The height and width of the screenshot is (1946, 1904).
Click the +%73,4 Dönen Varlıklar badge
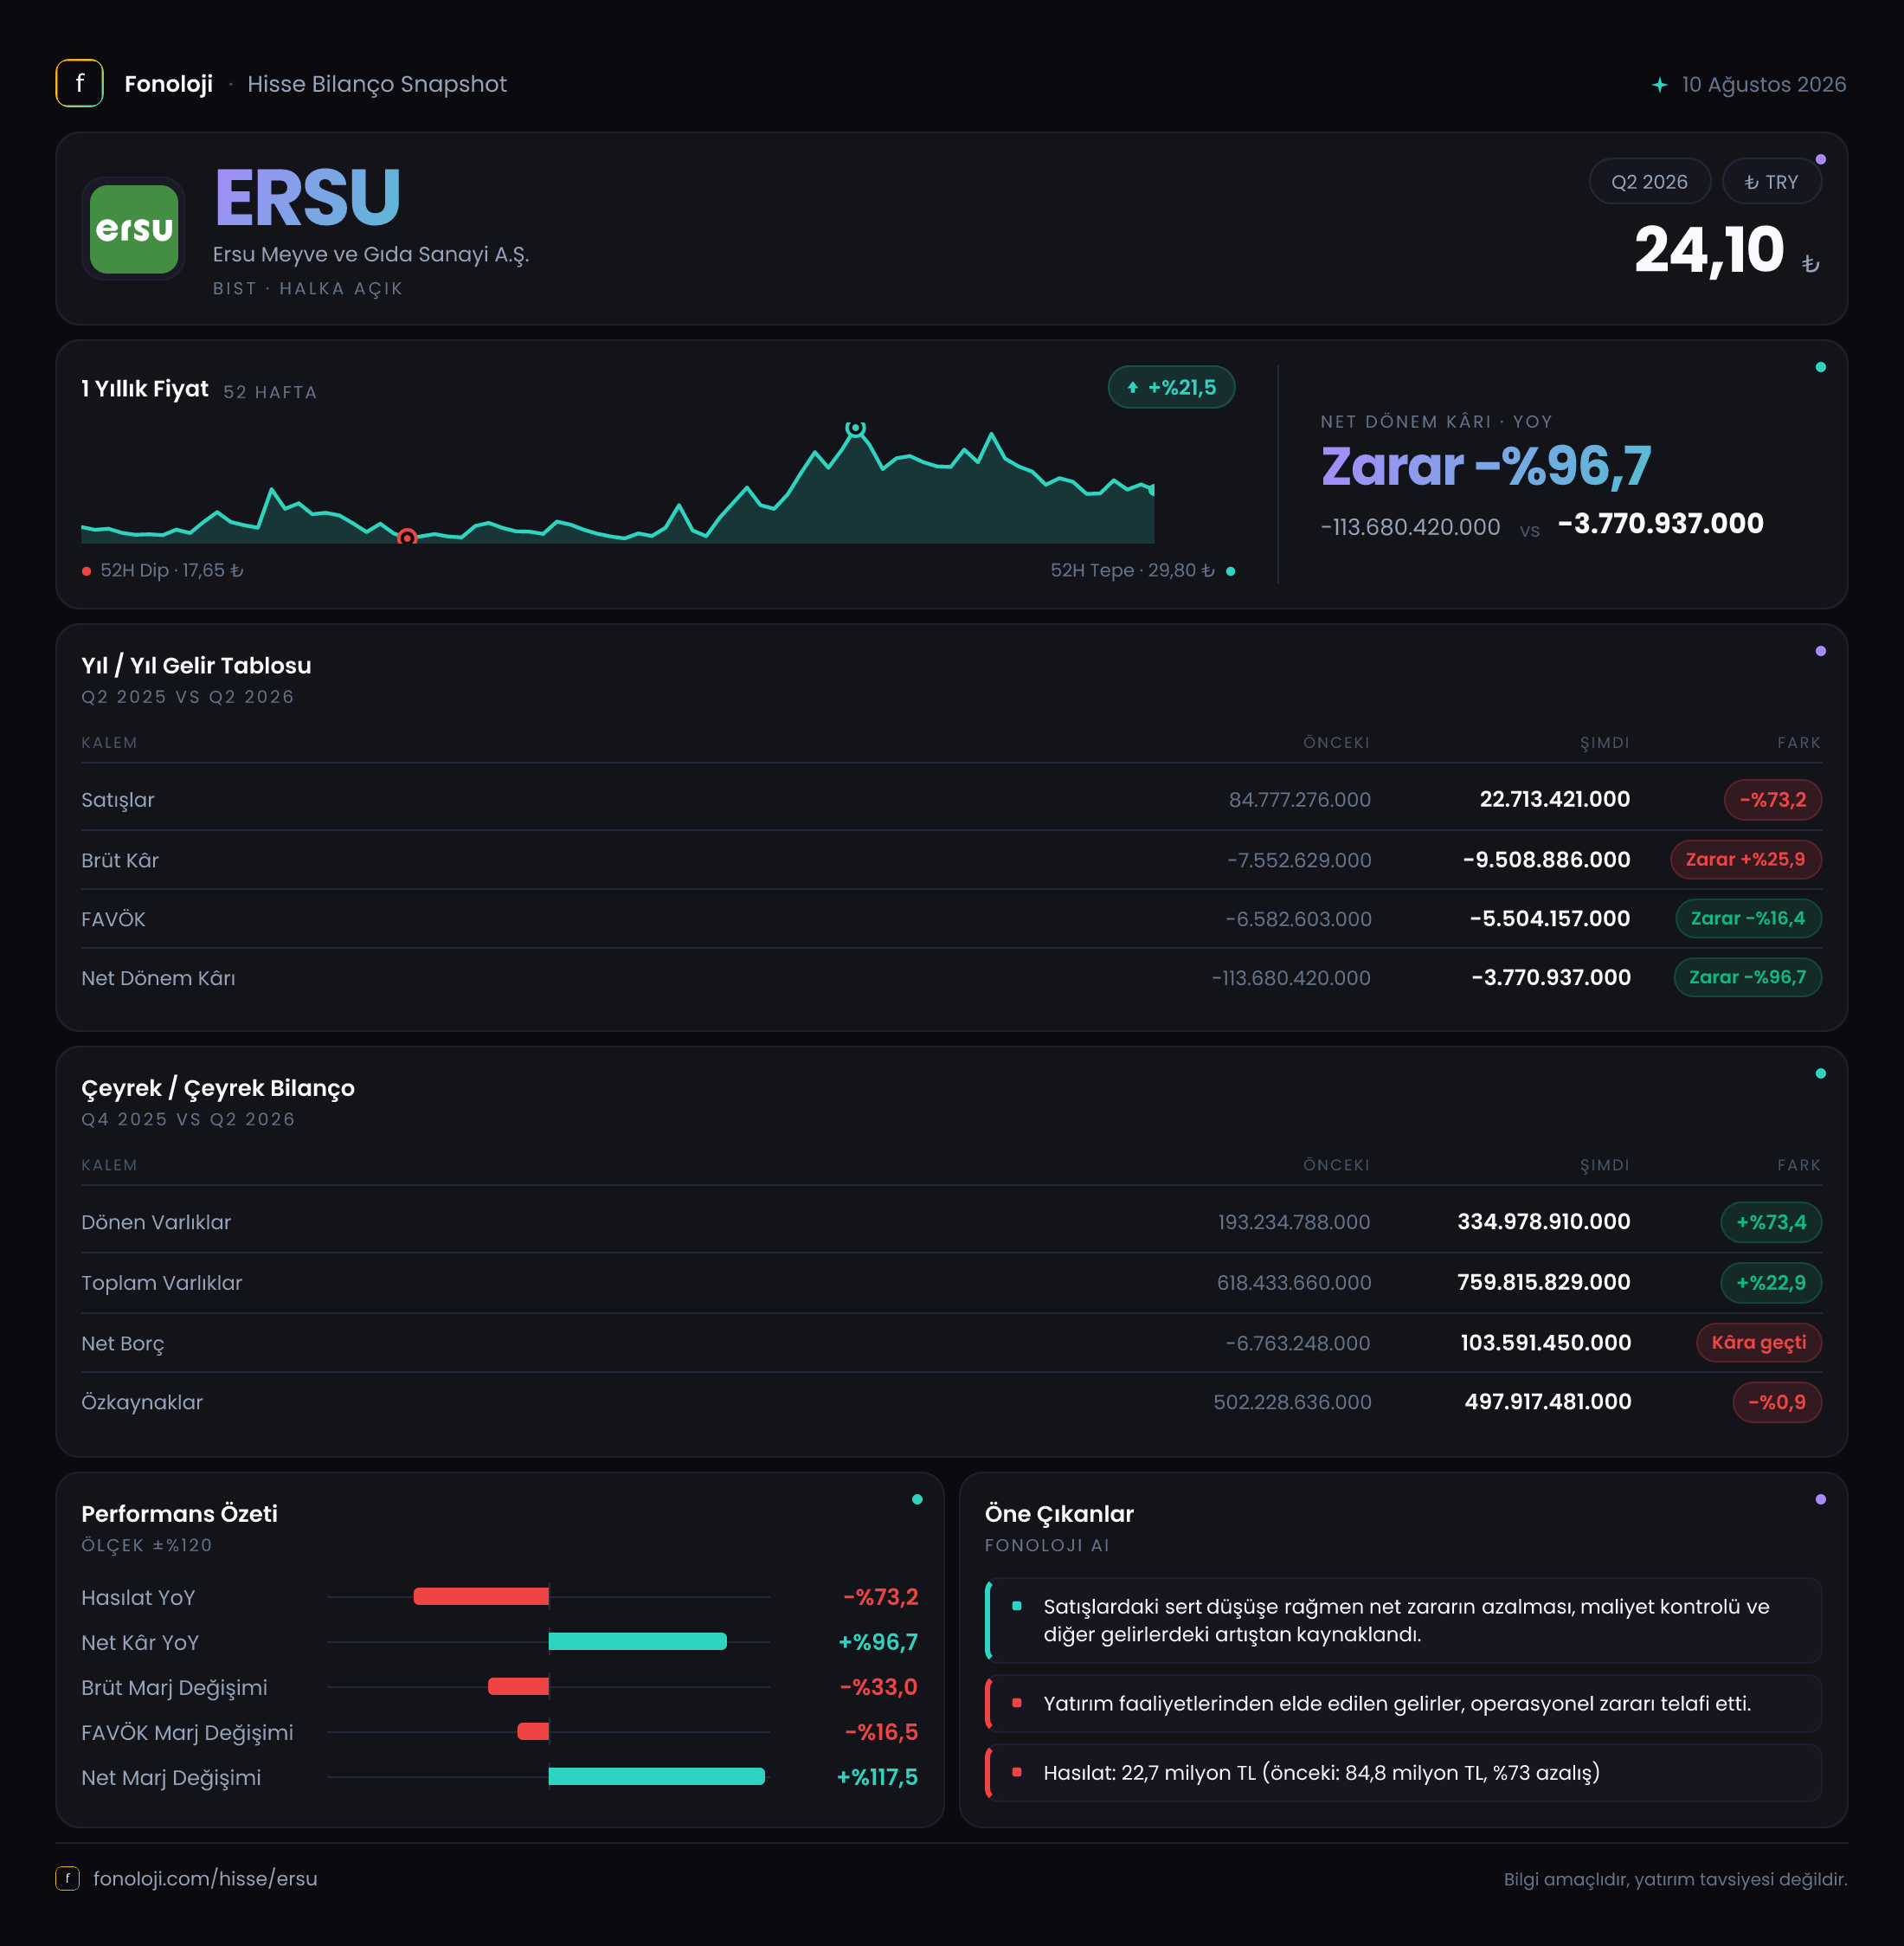click(1771, 1222)
